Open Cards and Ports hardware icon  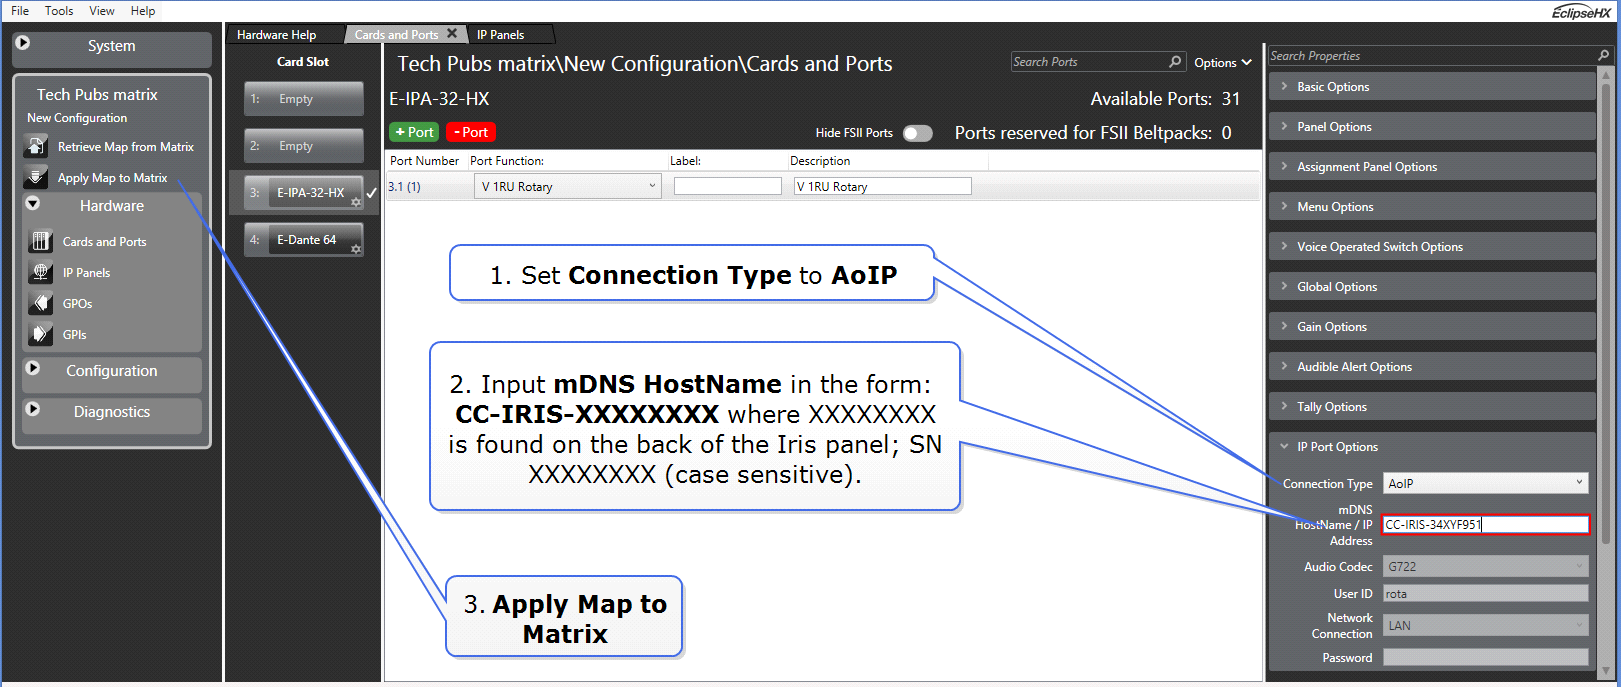click(x=41, y=241)
